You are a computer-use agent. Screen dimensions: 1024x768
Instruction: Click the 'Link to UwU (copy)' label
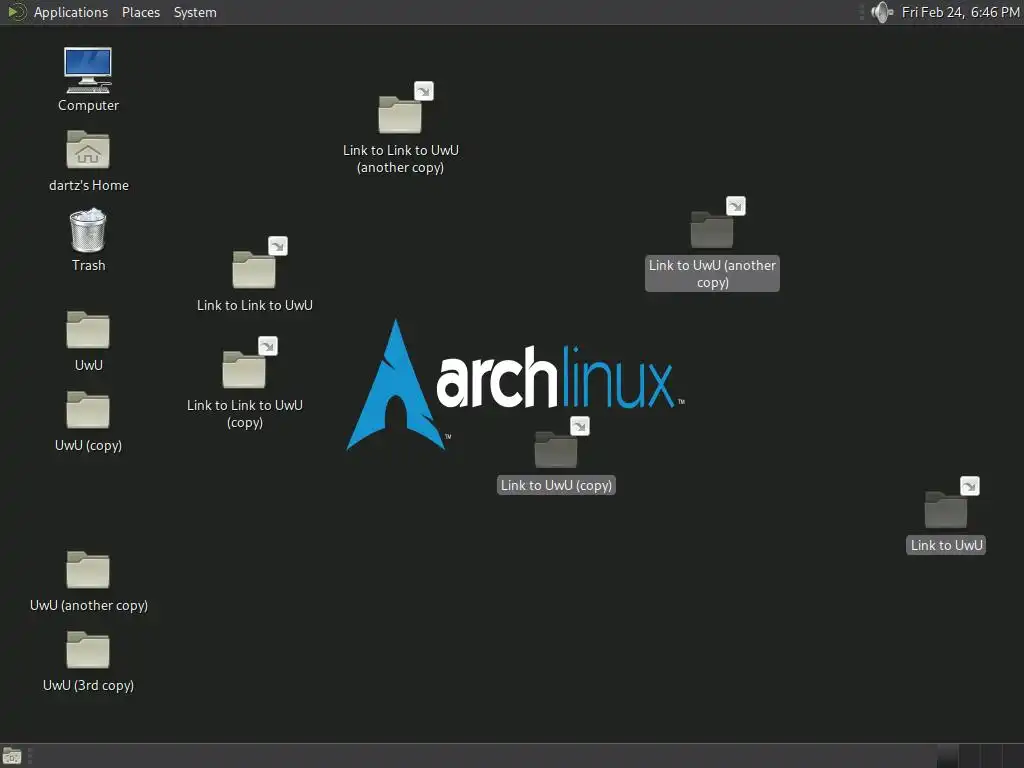556,485
